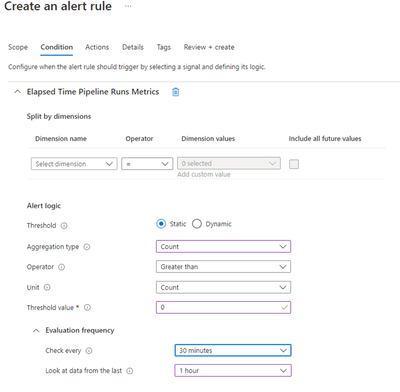Click the info icon next to Check every
Image resolution: width=400 pixels, height=392 pixels.
(x=89, y=351)
